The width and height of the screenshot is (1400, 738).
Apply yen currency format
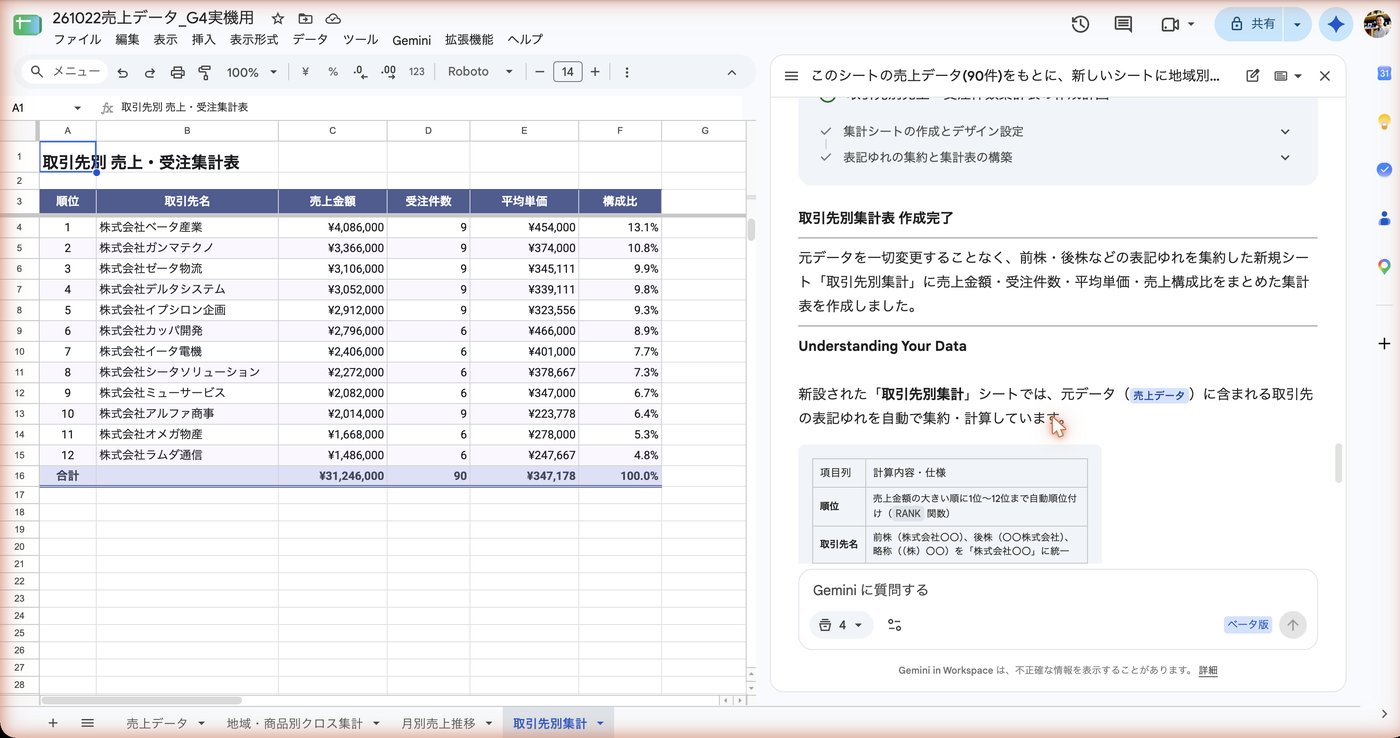tap(305, 72)
